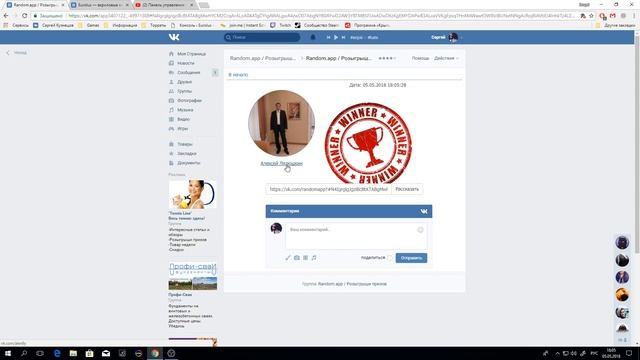Click the home icon beside Моя Страница
Viewport: 640px width, 360px height.
pos(171,54)
